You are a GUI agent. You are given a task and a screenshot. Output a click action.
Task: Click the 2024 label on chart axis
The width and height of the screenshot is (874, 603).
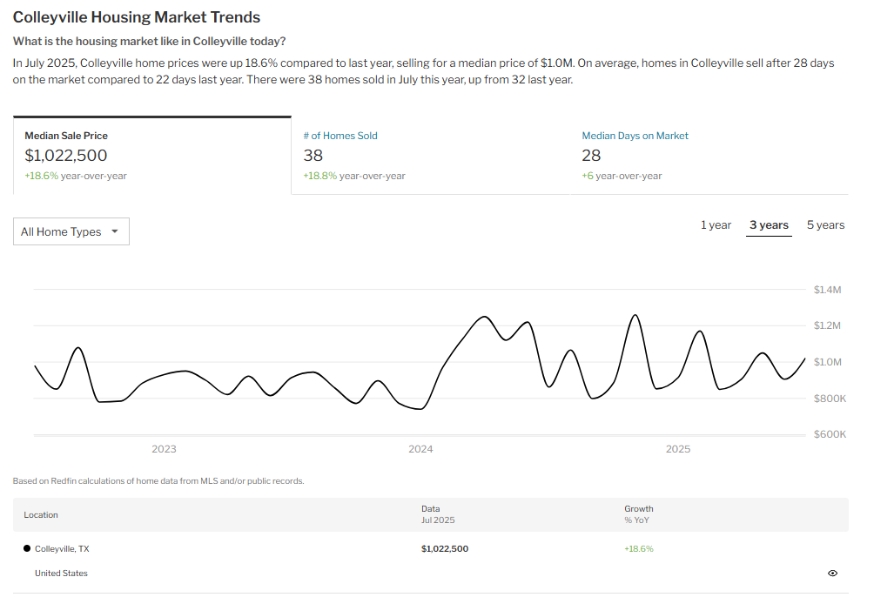(x=421, y=450)
